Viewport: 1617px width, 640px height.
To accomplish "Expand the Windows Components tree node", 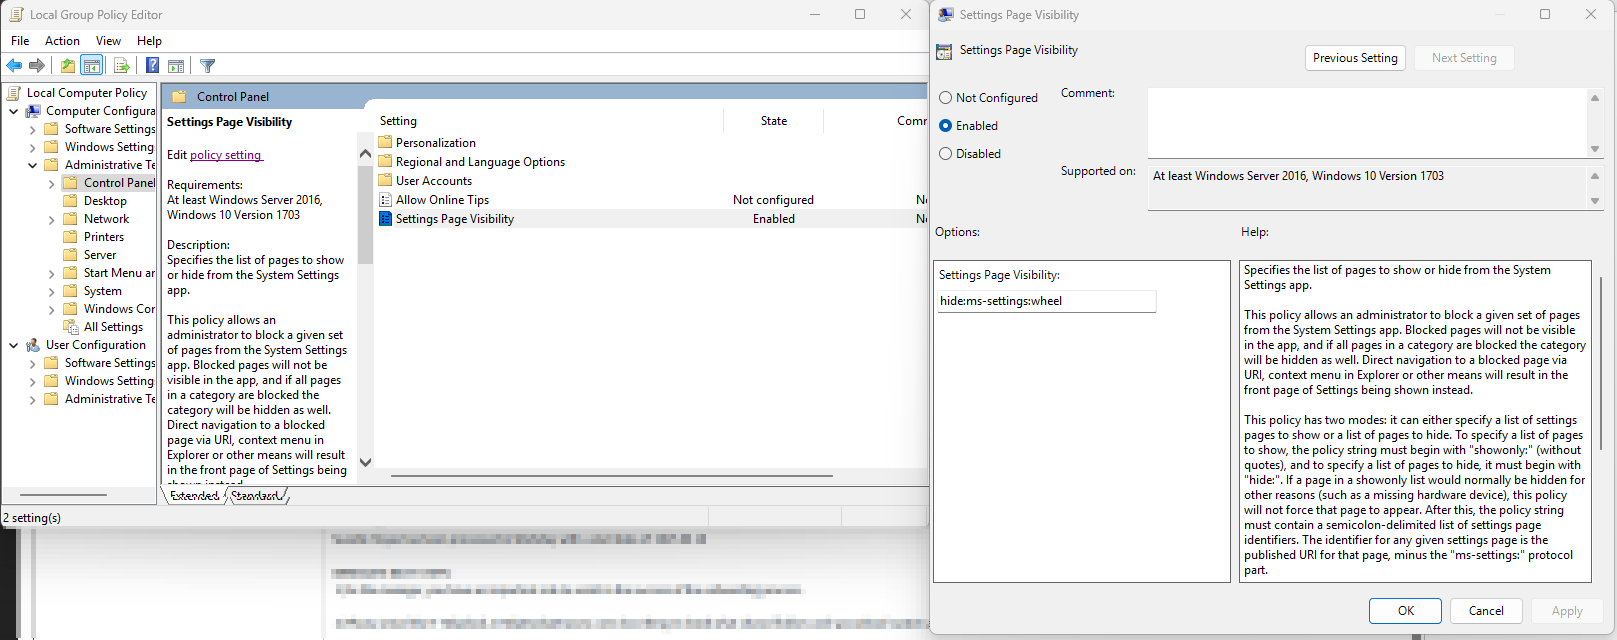I will click(51, 309).
